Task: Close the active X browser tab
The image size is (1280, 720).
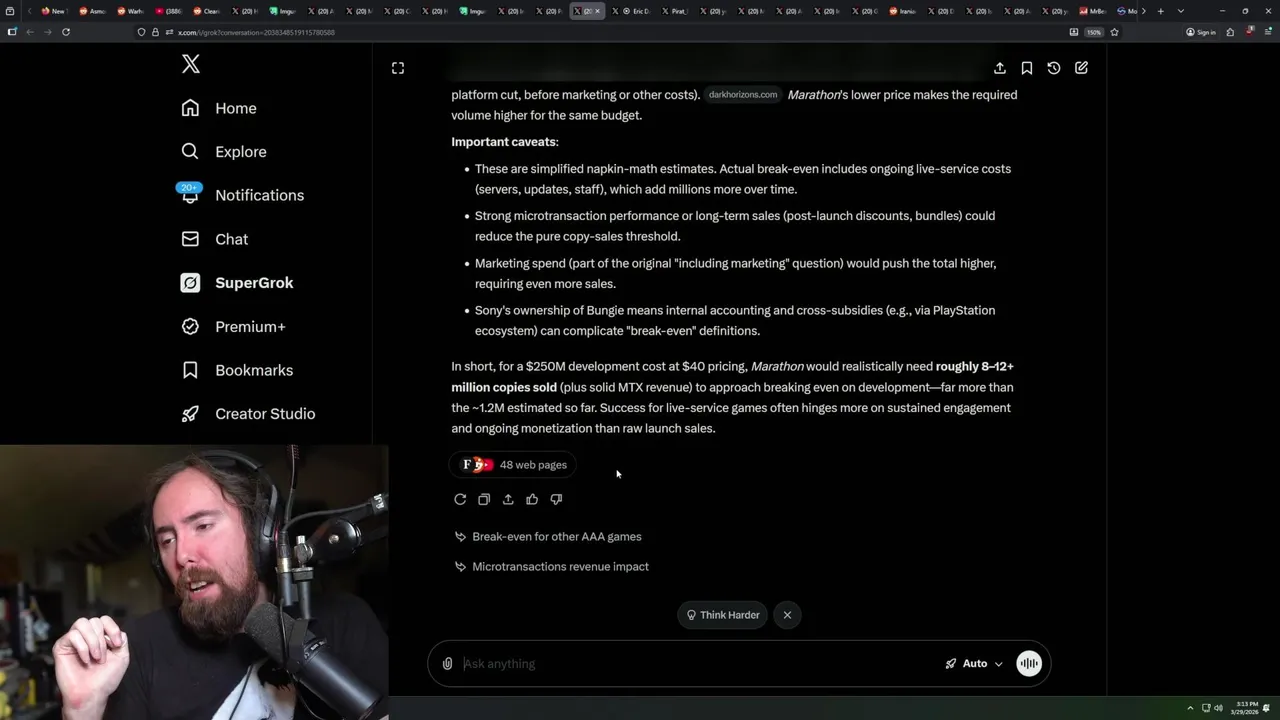Action: pyautogui.click(x=598, y=11)
